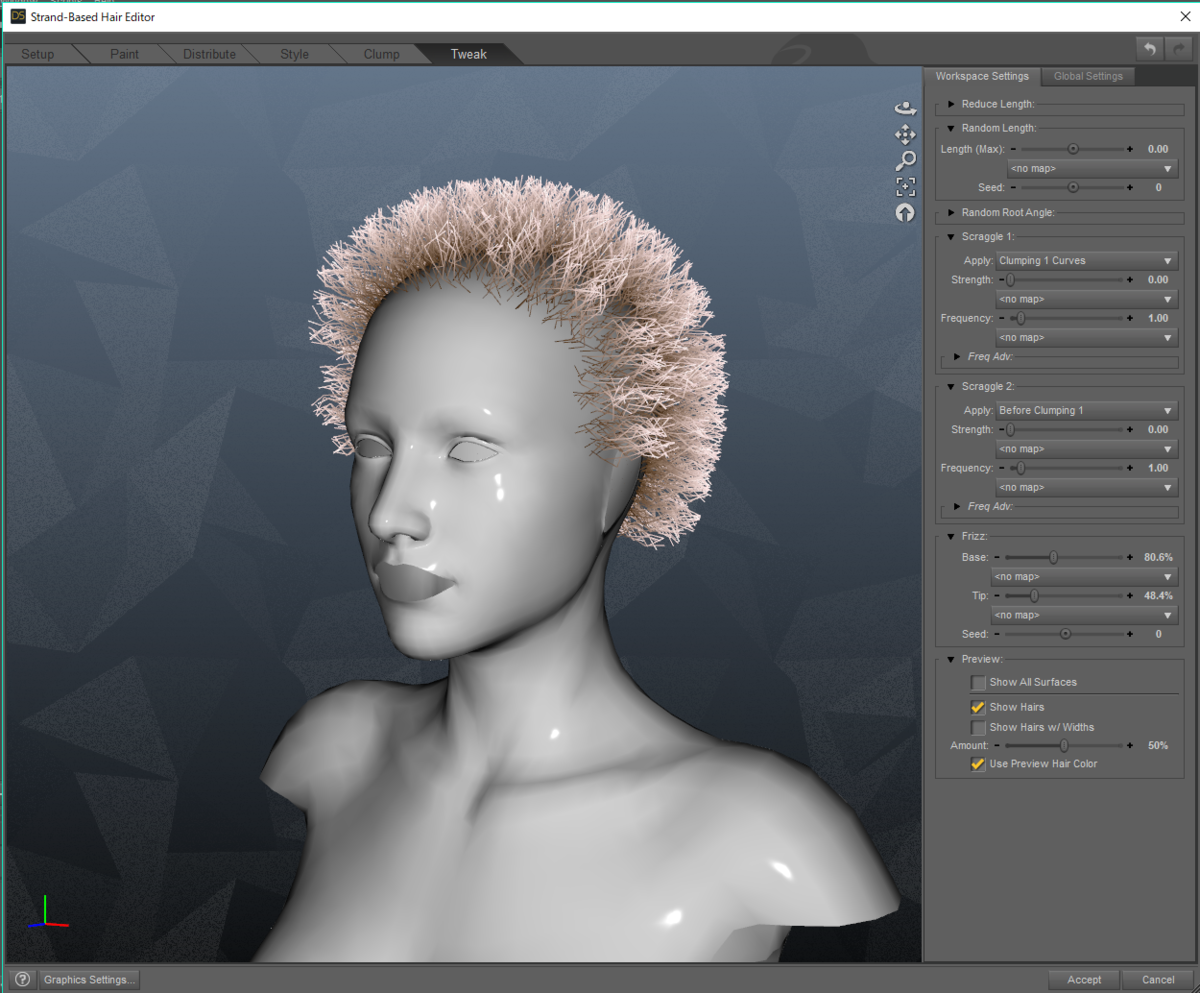1200x993 pixels.
Task: Click the Frizz Tip value 48.4%
Action: (x=1157, y=596)
